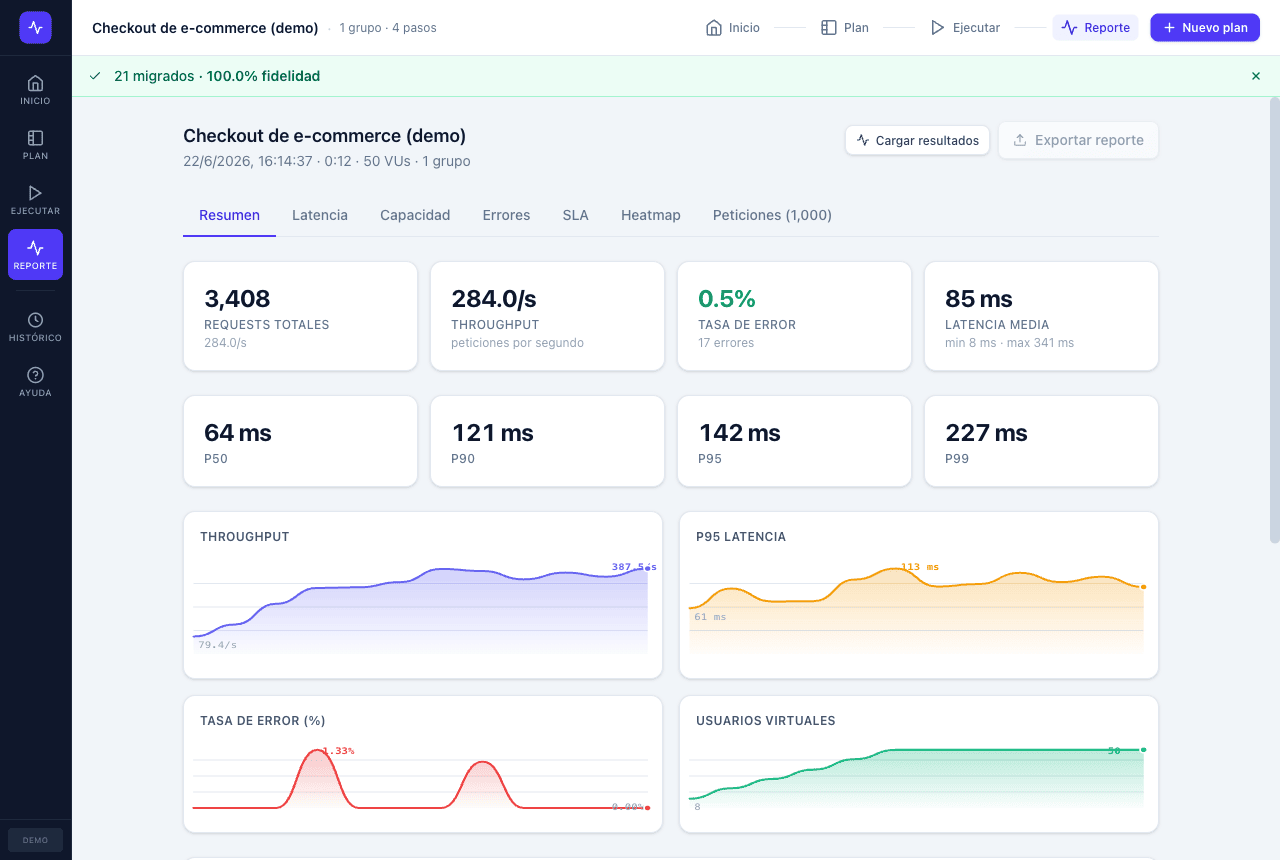Click the Tasa de Error (%) chart

(423, 764)
